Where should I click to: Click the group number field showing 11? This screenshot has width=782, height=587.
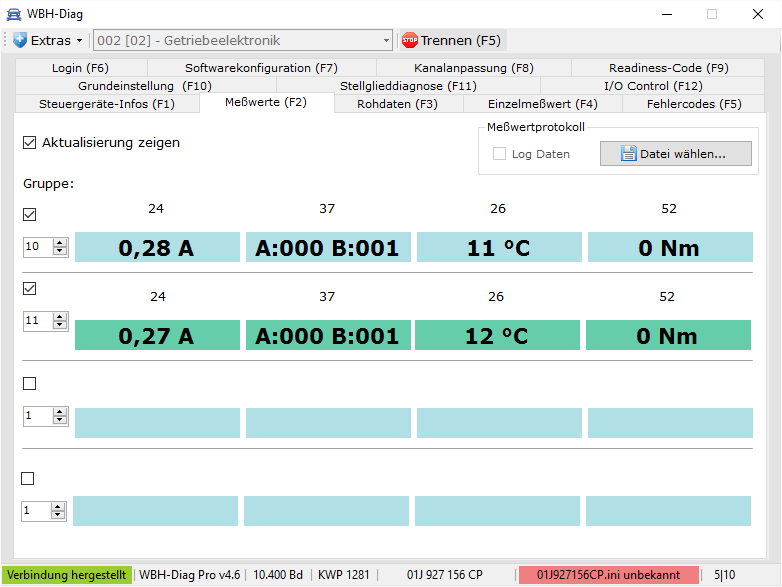point(37,321)
